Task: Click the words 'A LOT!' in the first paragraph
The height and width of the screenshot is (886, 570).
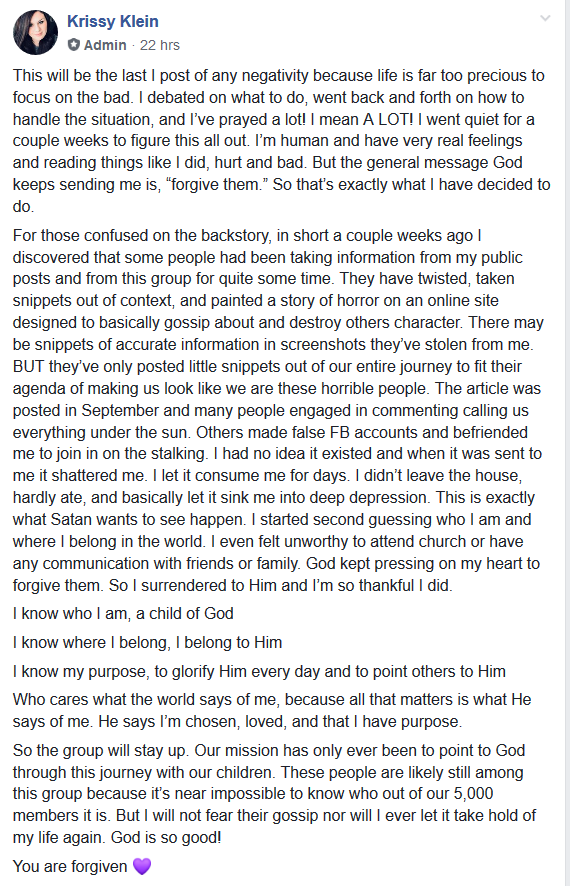Action: [x=389, y=119]
